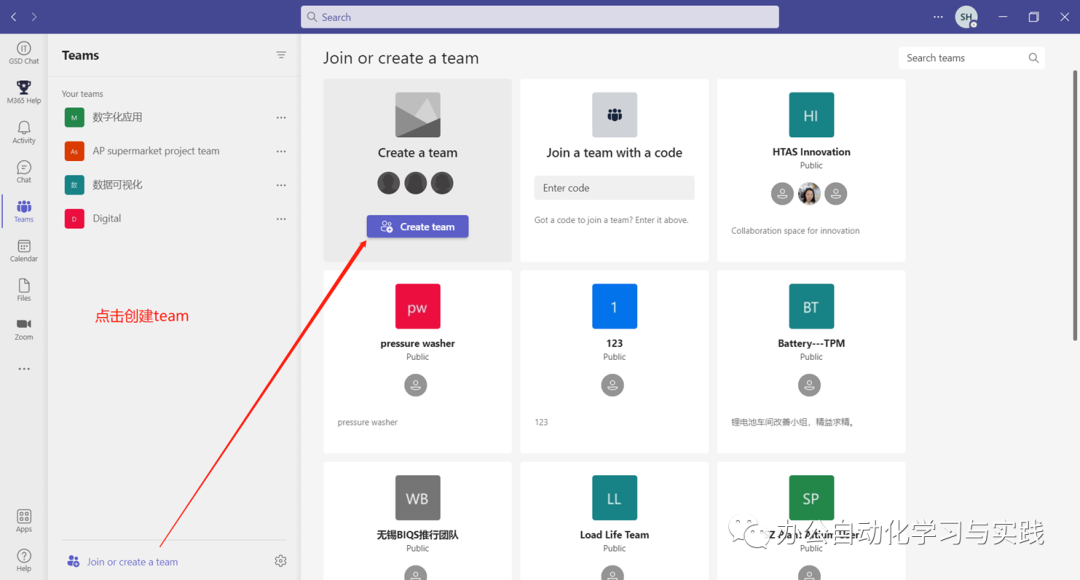Click the Battery---TPM BT tile icon
The image size is (1080, 580).
tap(811, 307)
